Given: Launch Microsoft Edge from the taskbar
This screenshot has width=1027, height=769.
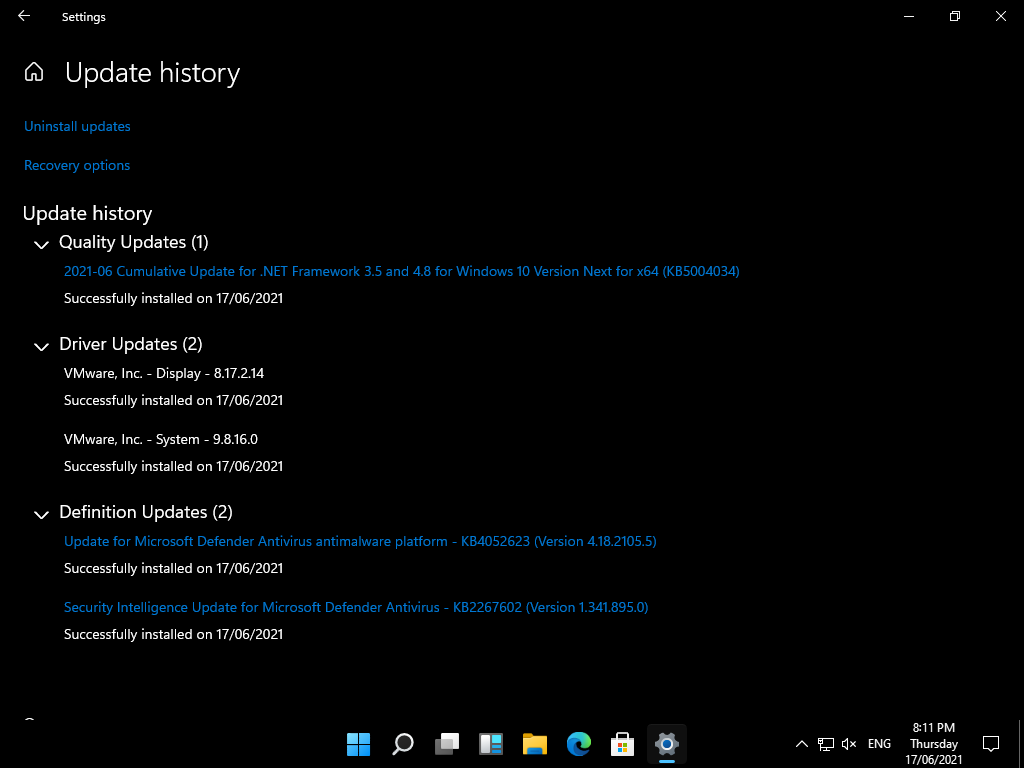Looking at the screenshot, I should coord(578,745).
